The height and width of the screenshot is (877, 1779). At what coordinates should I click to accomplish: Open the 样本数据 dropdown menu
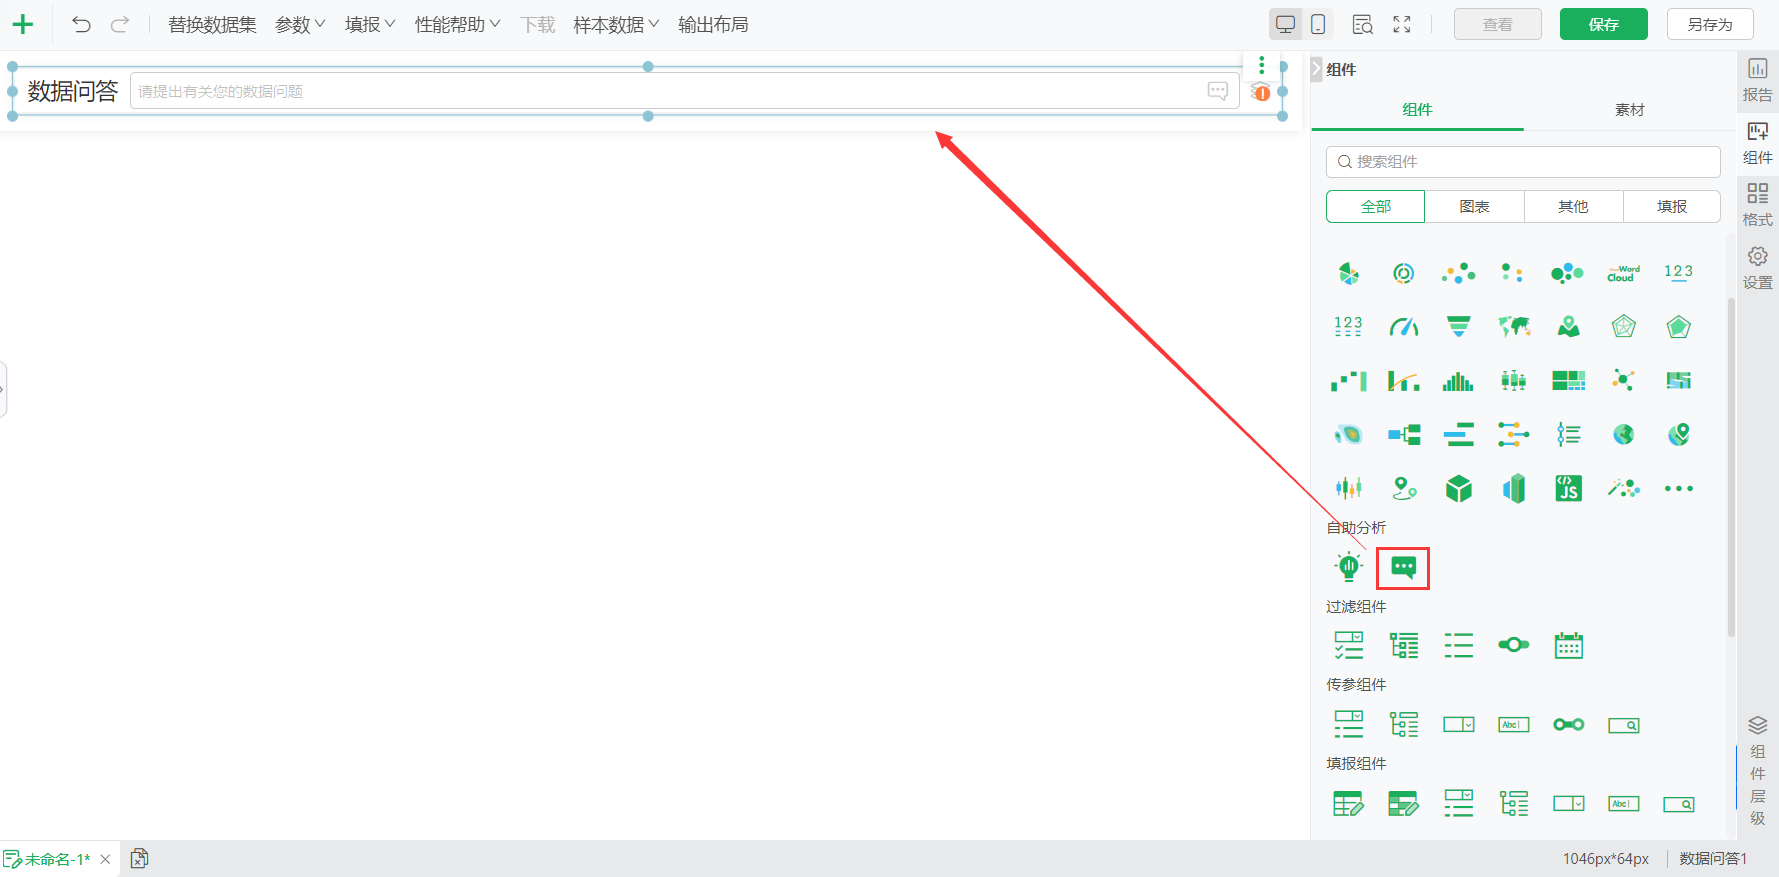click(616, 25)
